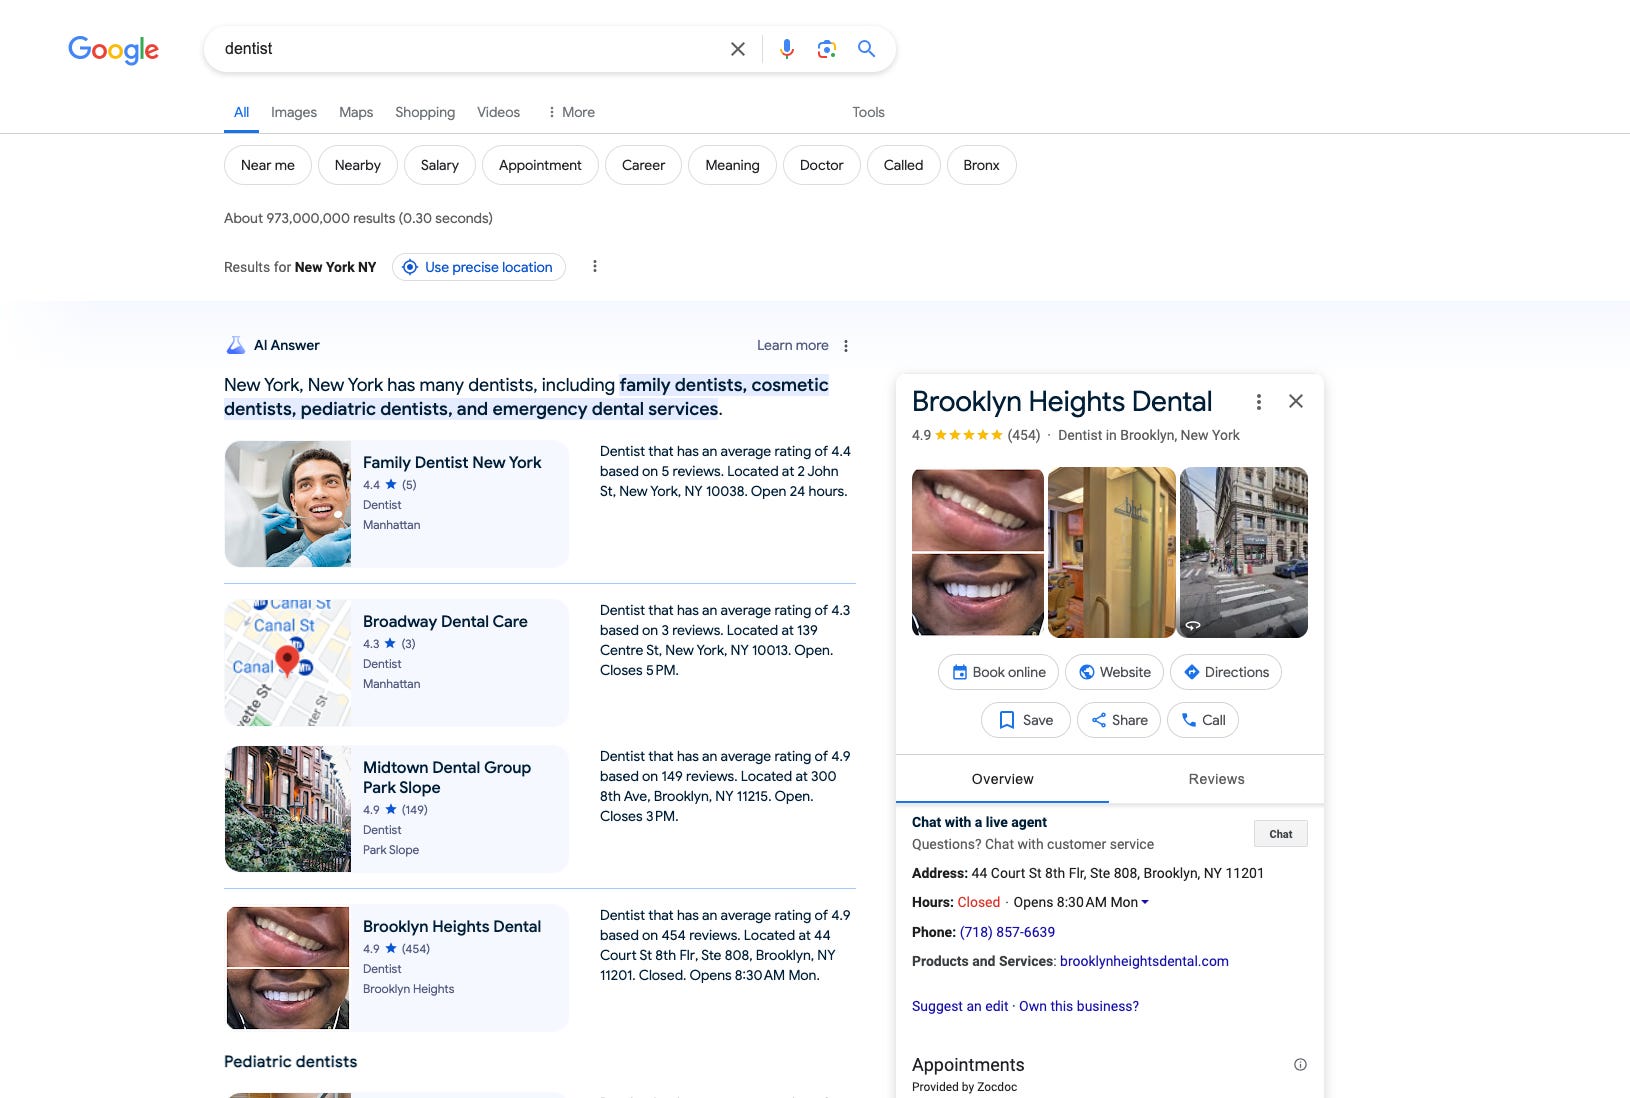View the office interior photo
The height and width of the screenshot is (1098, 1630).
[1112, 552]
